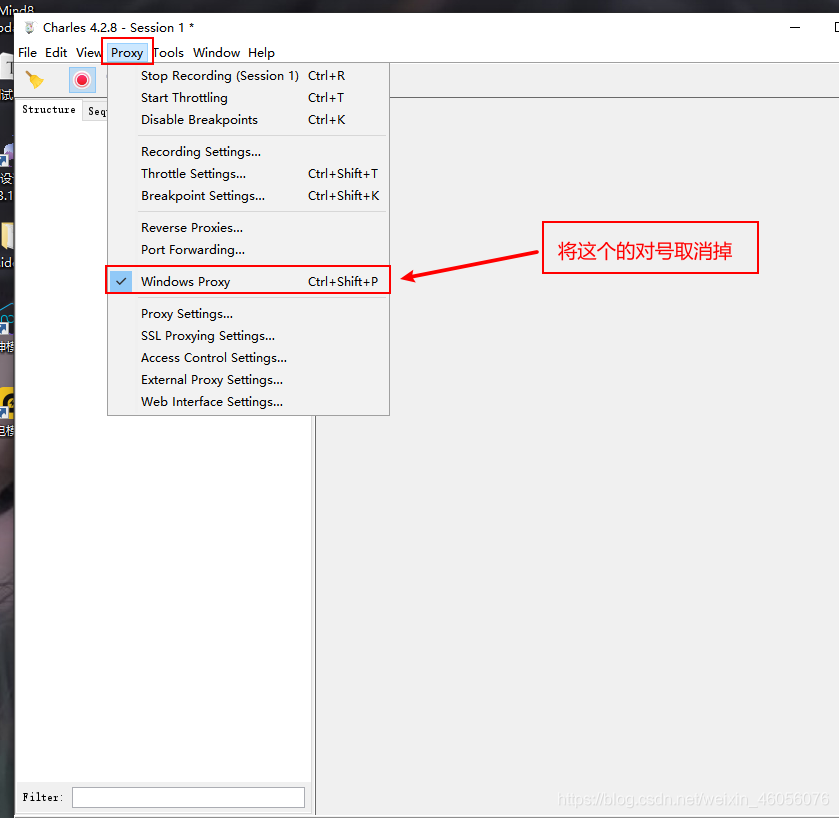The width and height of the screenshot is (839, 818).
Task: Open the Window menu
Action: [216, 52]
